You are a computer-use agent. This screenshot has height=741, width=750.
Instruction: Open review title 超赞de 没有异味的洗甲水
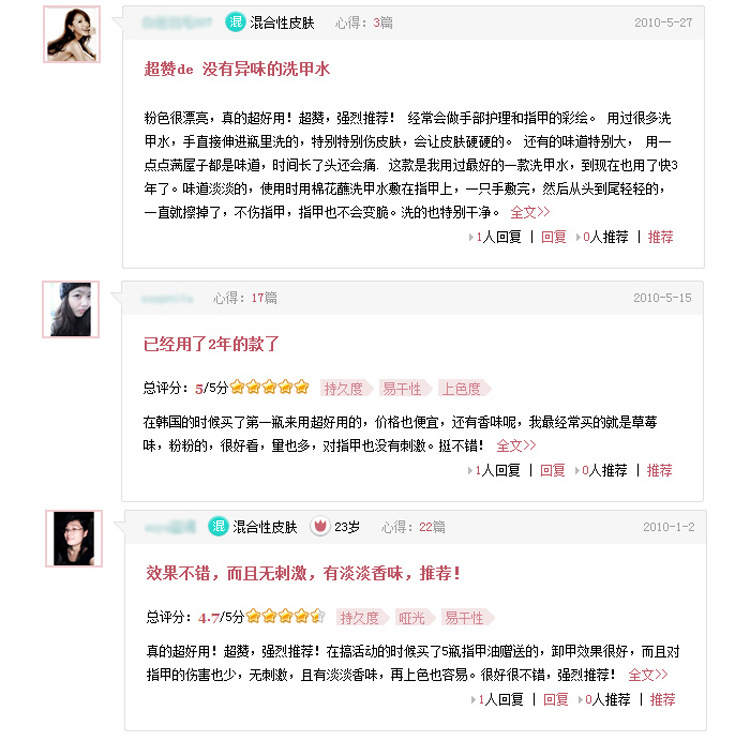pyautogui.click(x=237, y=69)
